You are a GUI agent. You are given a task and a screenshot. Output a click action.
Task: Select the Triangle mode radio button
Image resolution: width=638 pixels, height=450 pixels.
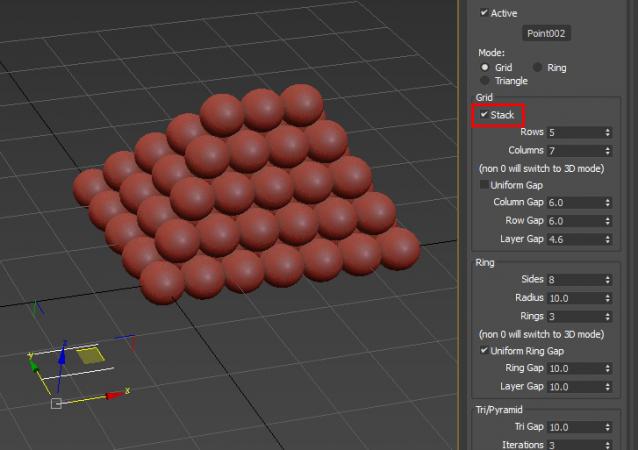[485, 80]
